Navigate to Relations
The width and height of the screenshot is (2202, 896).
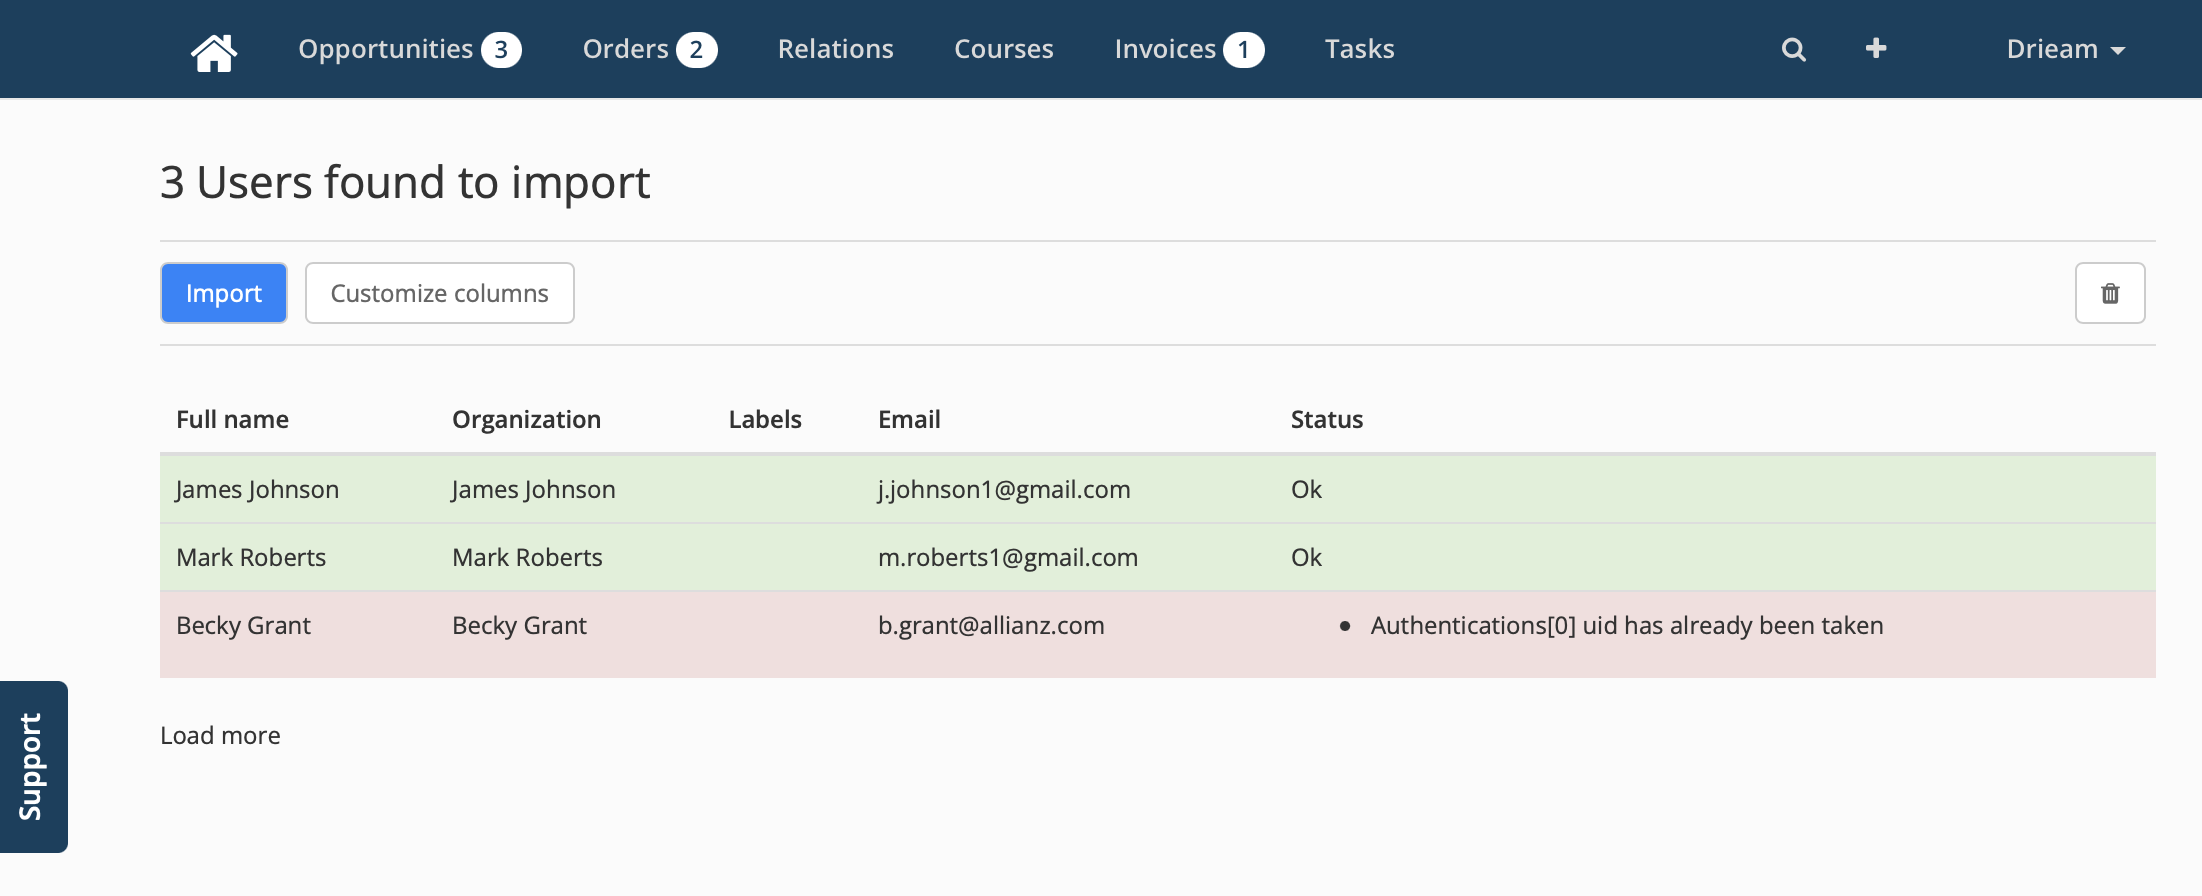tap(836, 49)
